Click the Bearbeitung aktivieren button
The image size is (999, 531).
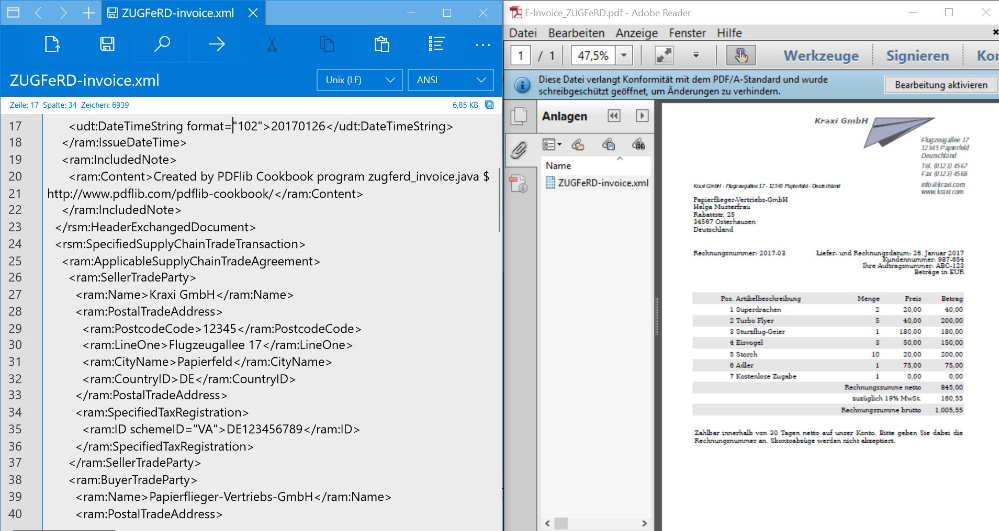pos(941,85)
